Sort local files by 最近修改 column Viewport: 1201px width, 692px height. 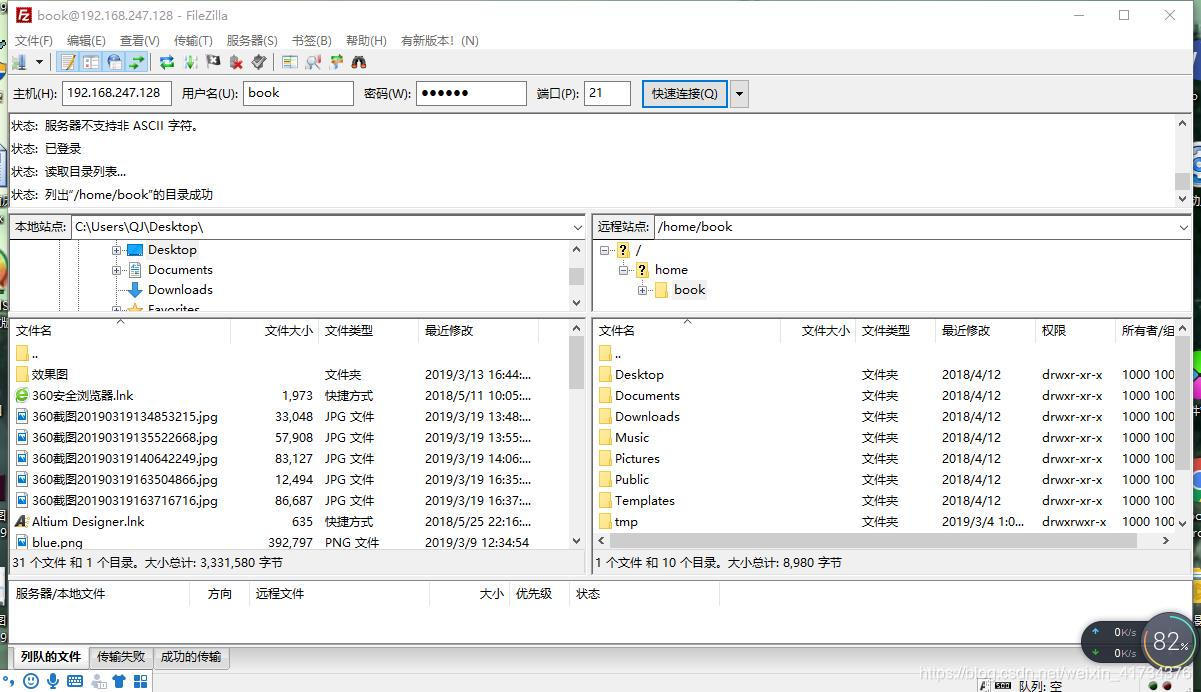click(x=478, y=330)
